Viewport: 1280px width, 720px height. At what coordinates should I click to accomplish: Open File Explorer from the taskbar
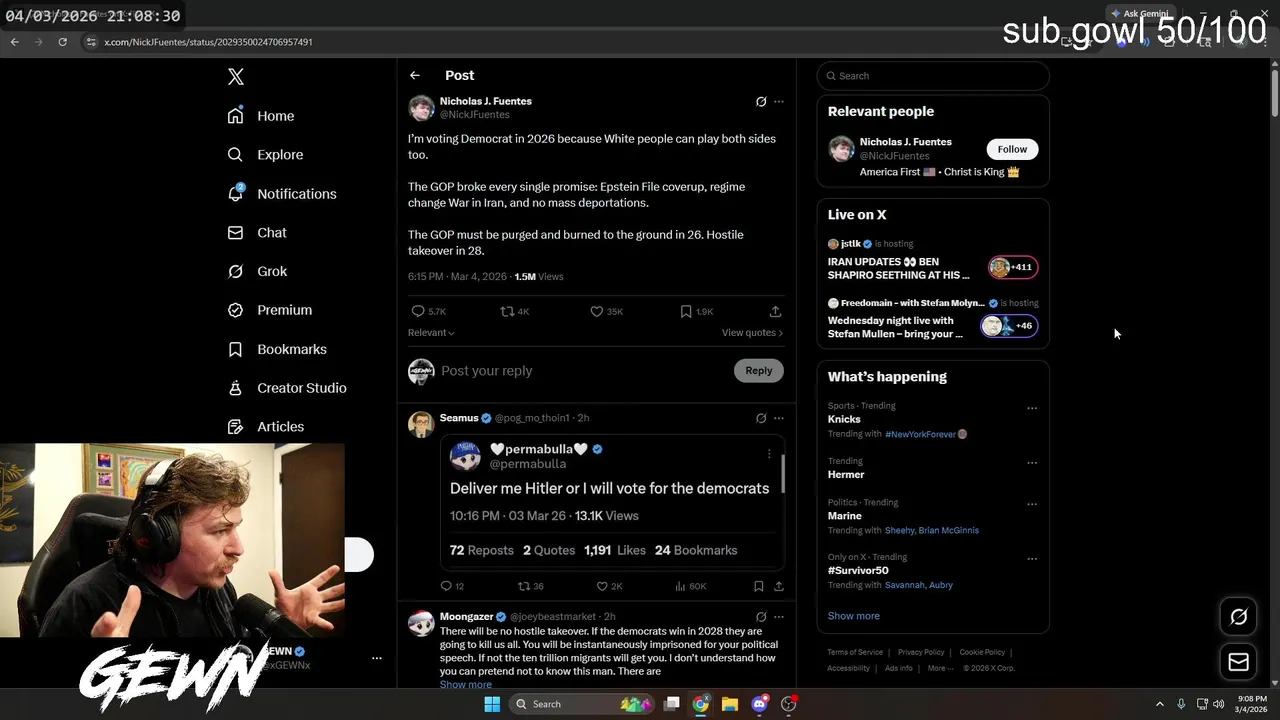[730, 704]
